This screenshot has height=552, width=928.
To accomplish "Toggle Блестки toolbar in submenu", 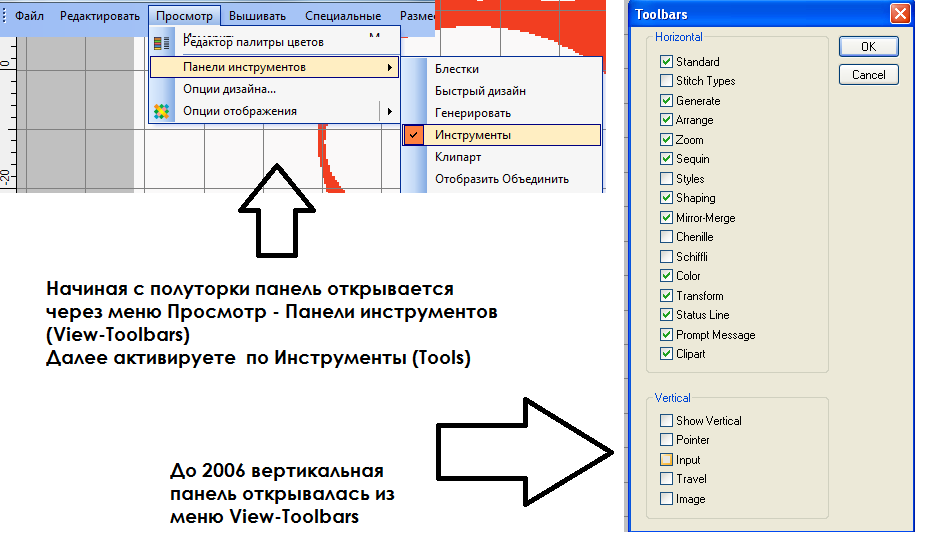I will (x=502, y=69).
